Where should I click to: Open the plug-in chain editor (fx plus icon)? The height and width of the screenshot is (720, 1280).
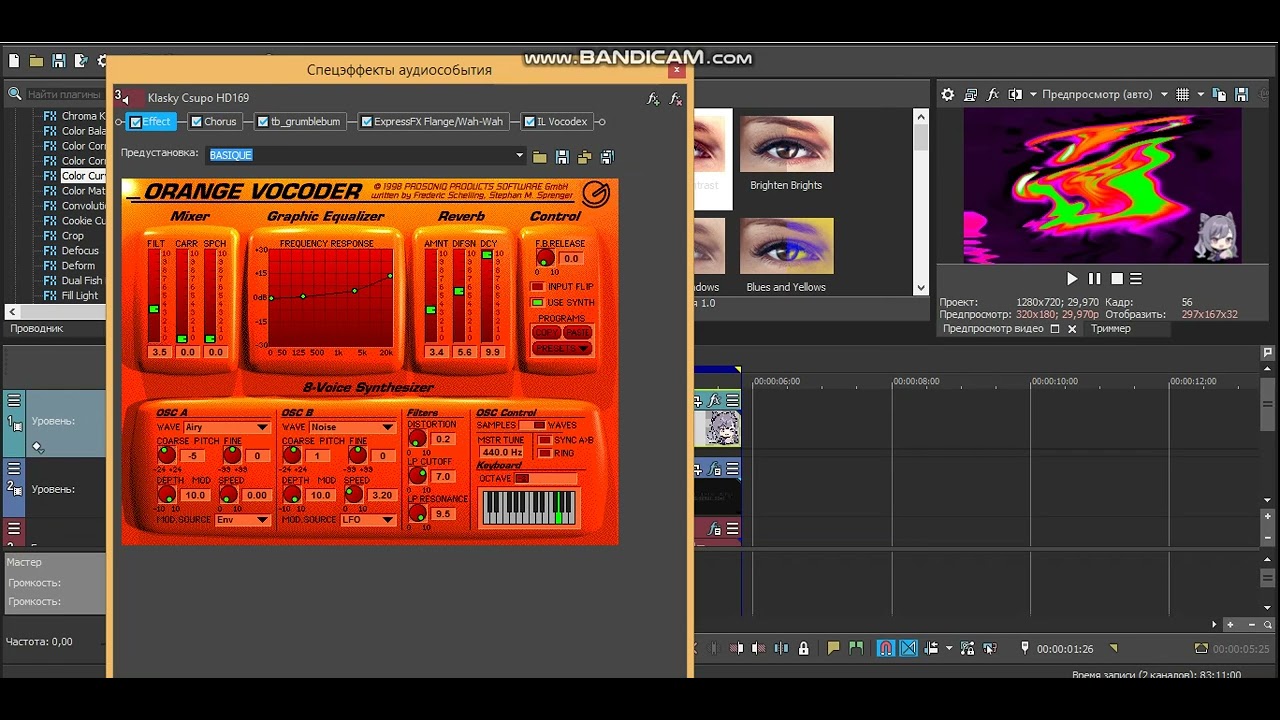(x=653, y=98)
